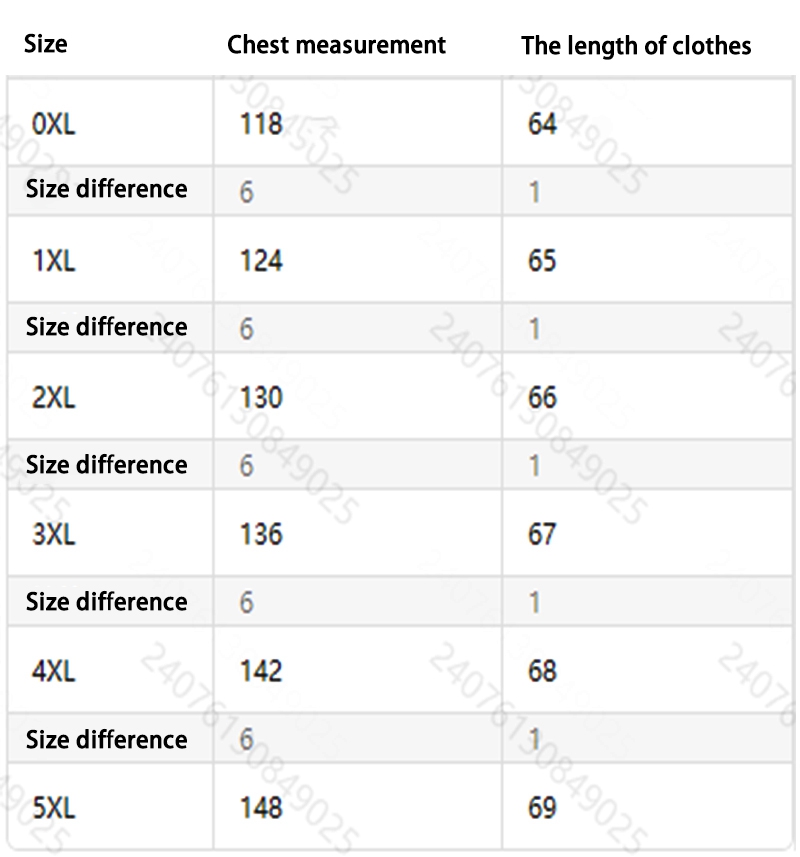Click the length value 68
This screenshot has width=800, height=857.
point(542,670)
